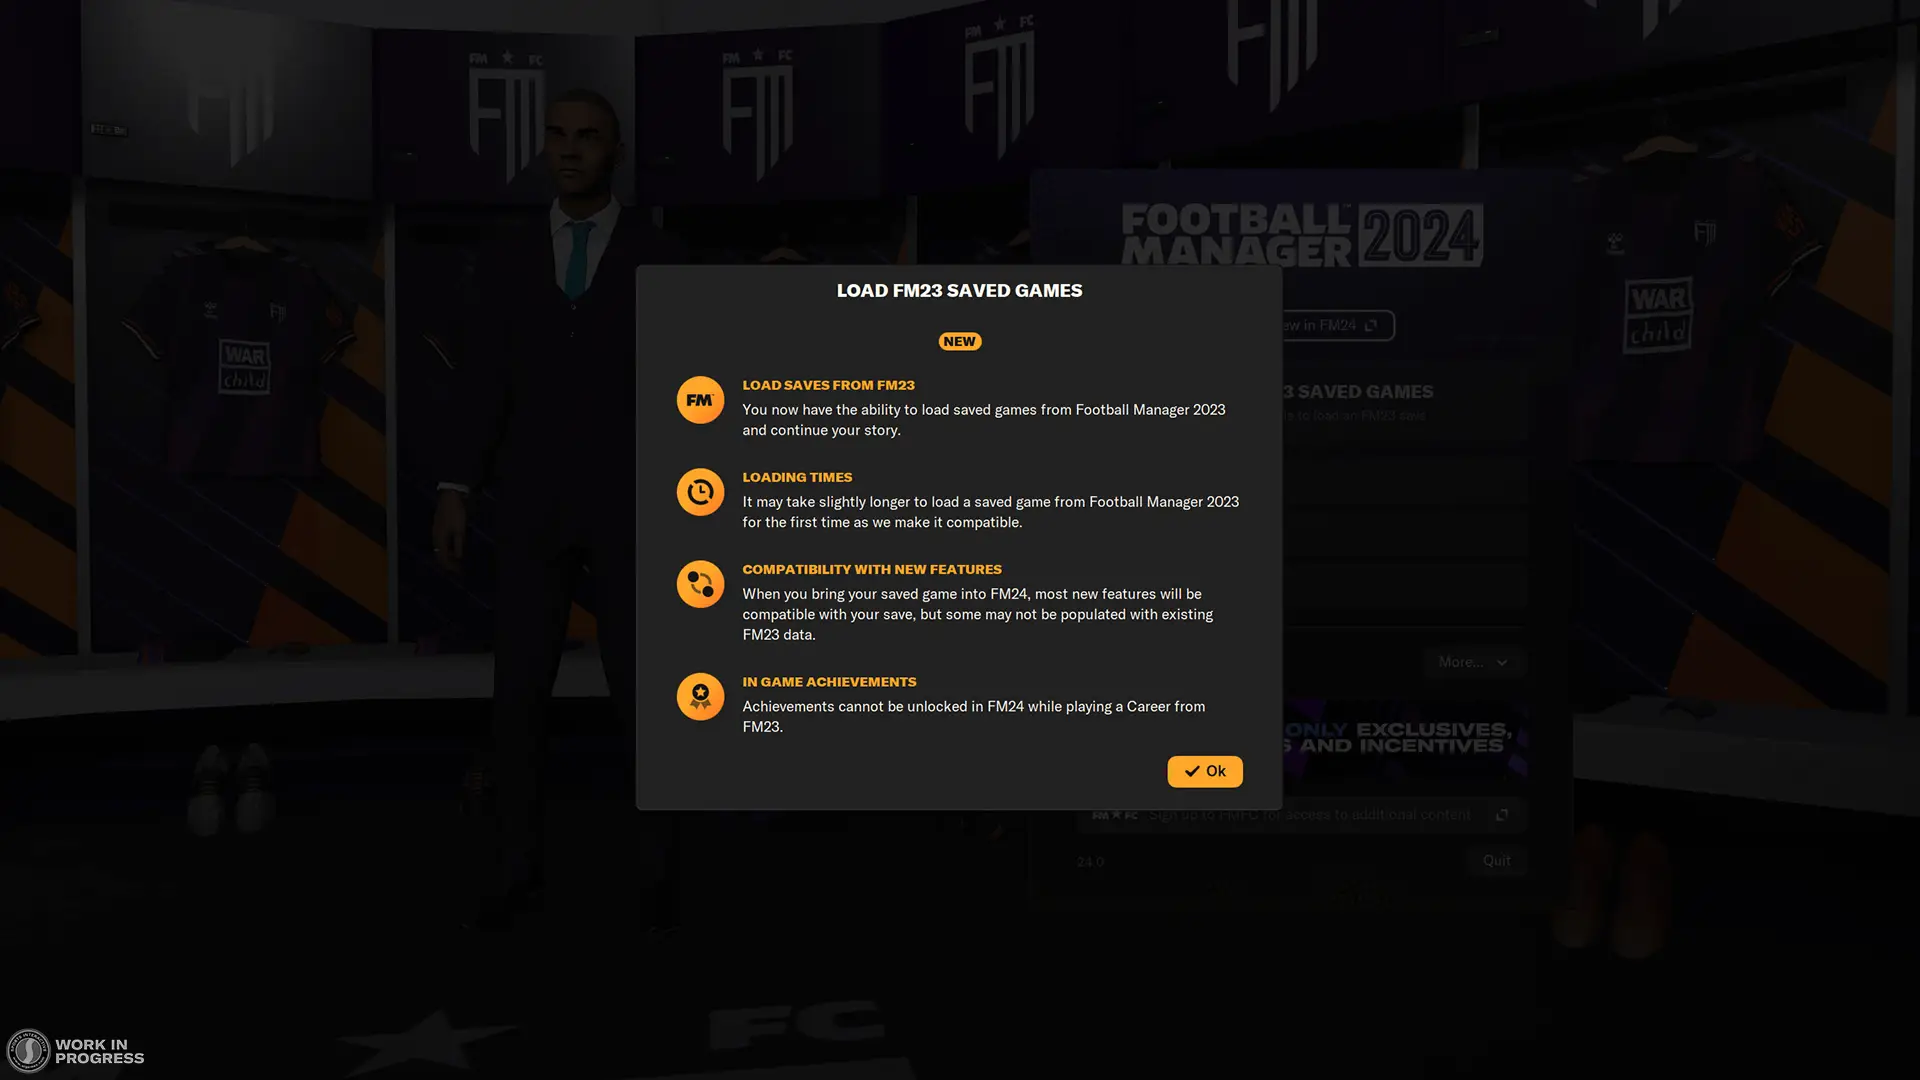Viewport: 1920px width, 1080px height.
Task: Click the In Game Achievements heading text
Action: click(x=829, y=682)
